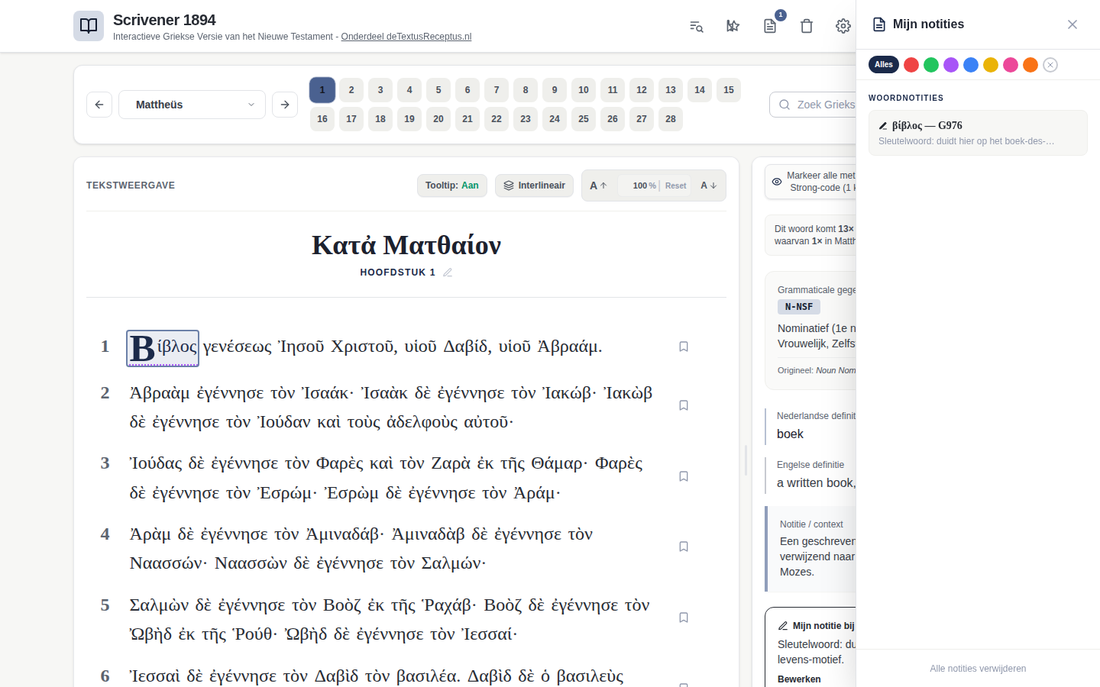
Task: Bookmark verse 1
Action: click(683, 347)
